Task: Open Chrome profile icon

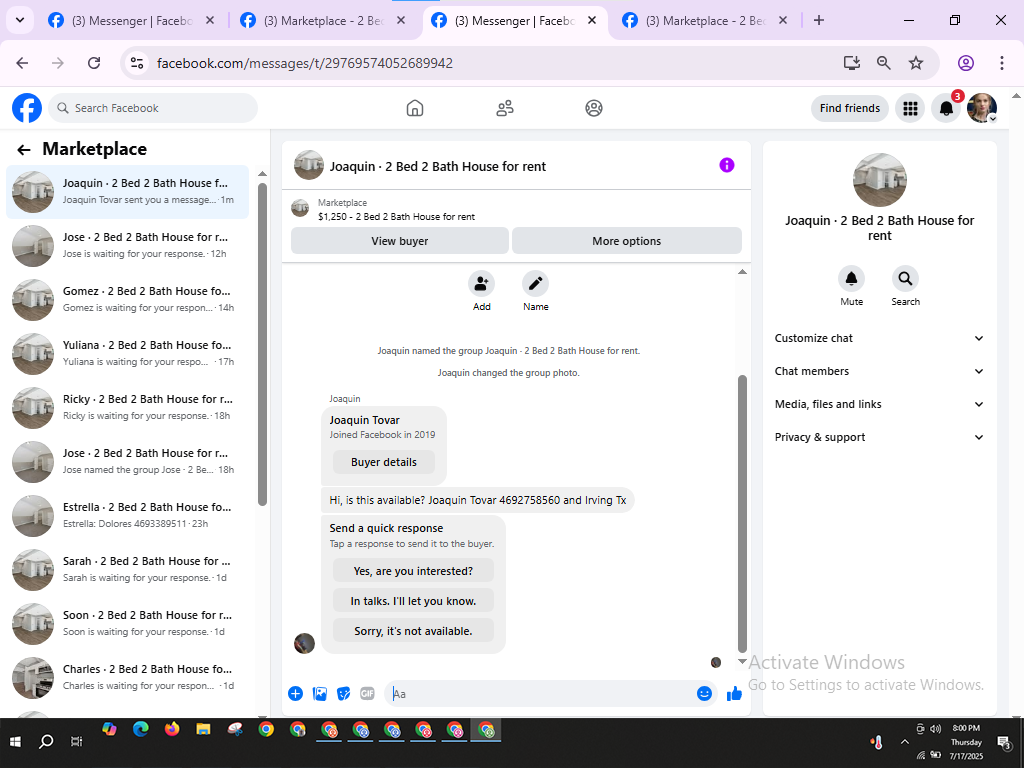Action: (x=966, y=63)
